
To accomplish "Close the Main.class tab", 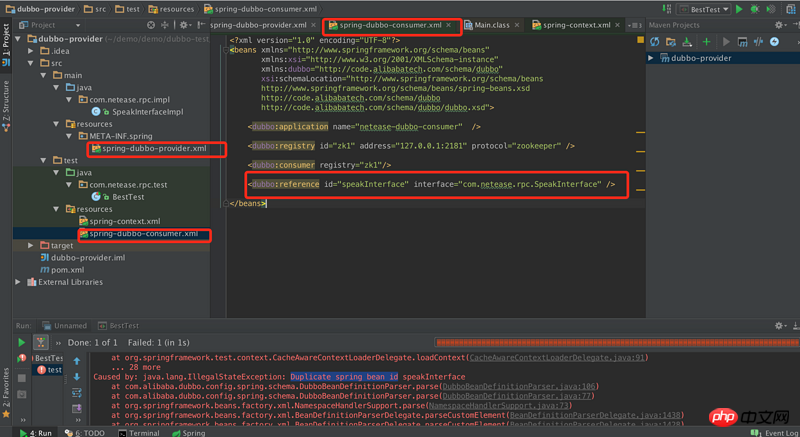I will 517,25.
